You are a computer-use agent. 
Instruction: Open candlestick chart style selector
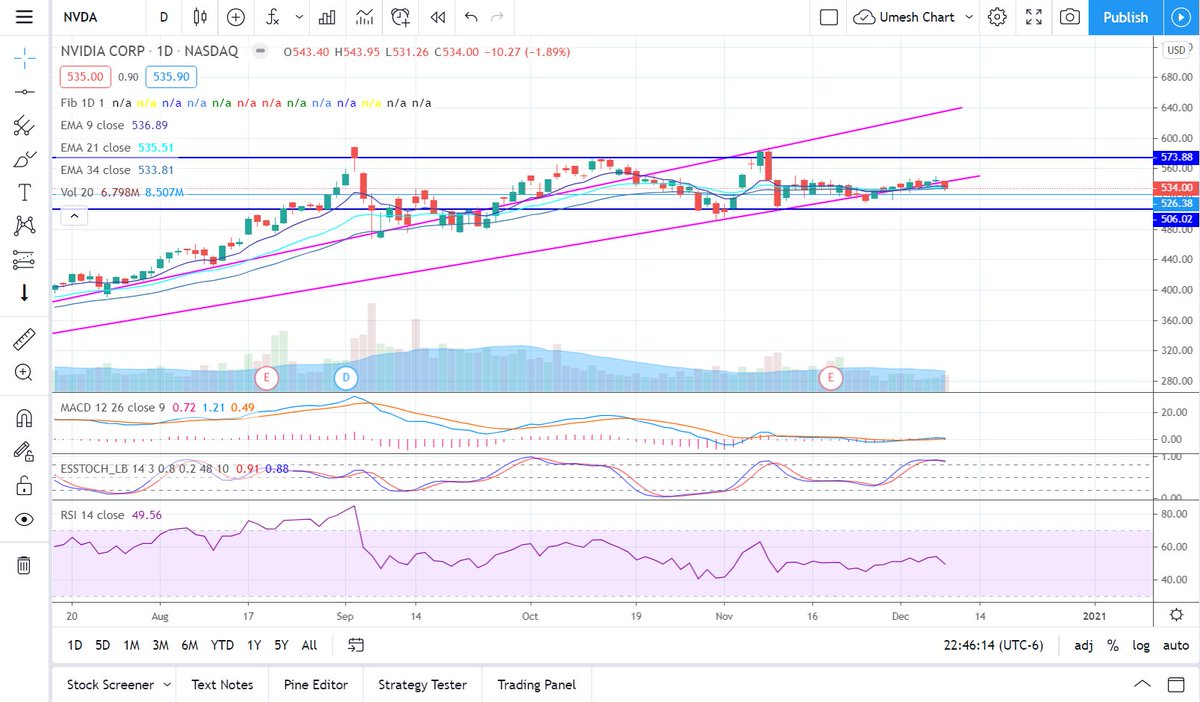coord(201,17)
